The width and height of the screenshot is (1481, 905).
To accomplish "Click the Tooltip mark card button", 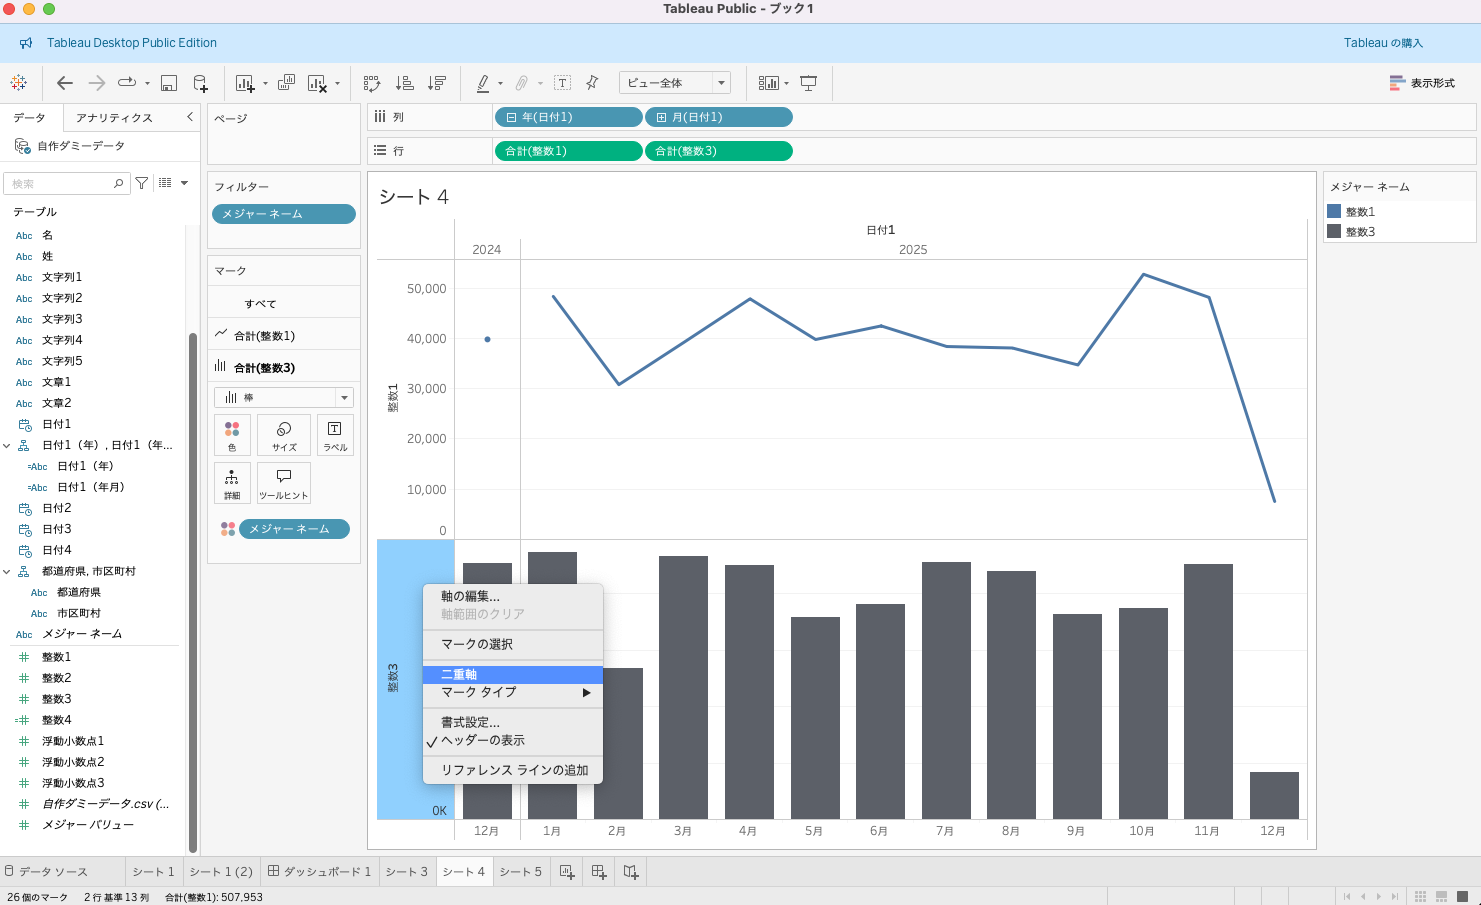I will (284, 482).
